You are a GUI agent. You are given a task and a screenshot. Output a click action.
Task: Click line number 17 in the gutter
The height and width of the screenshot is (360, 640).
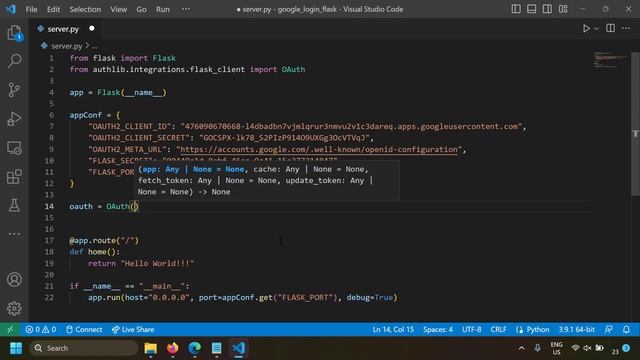[49, 240]
